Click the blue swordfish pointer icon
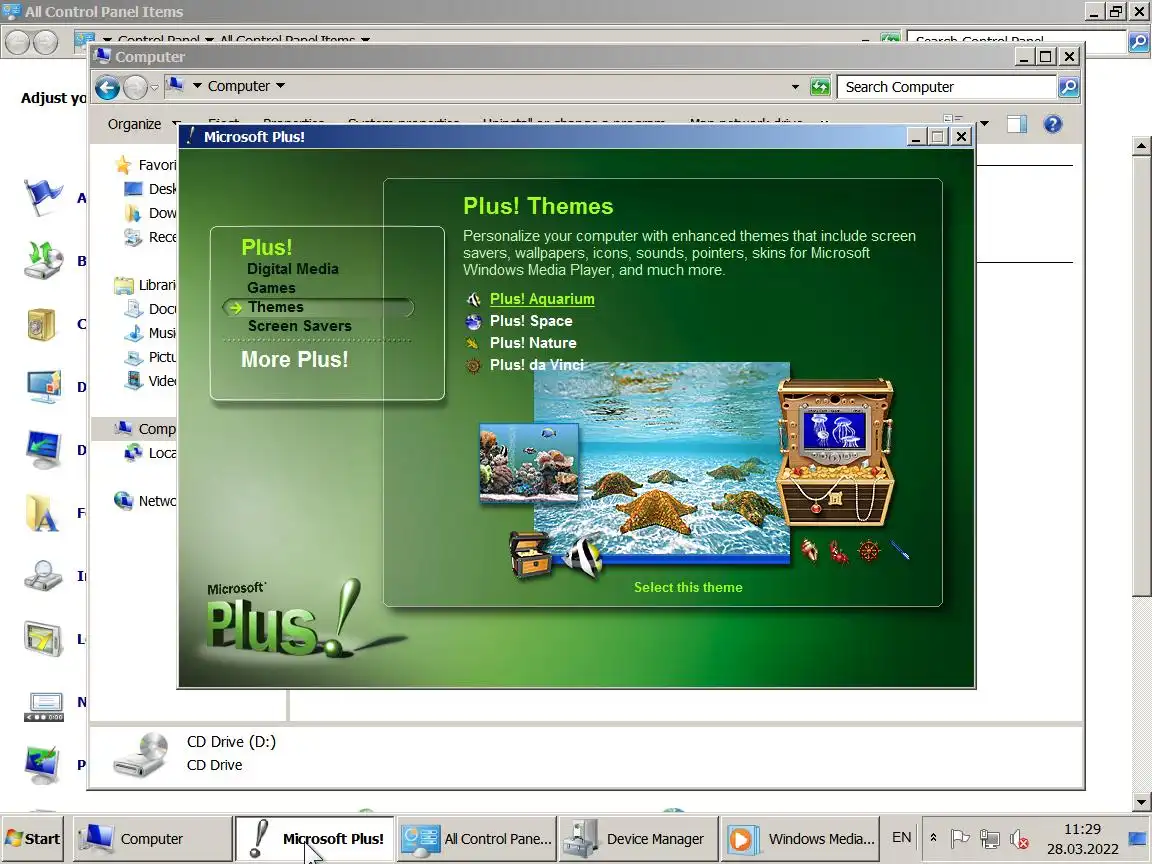This screenshot has width=1152, height=864. (x=900, y=550)
